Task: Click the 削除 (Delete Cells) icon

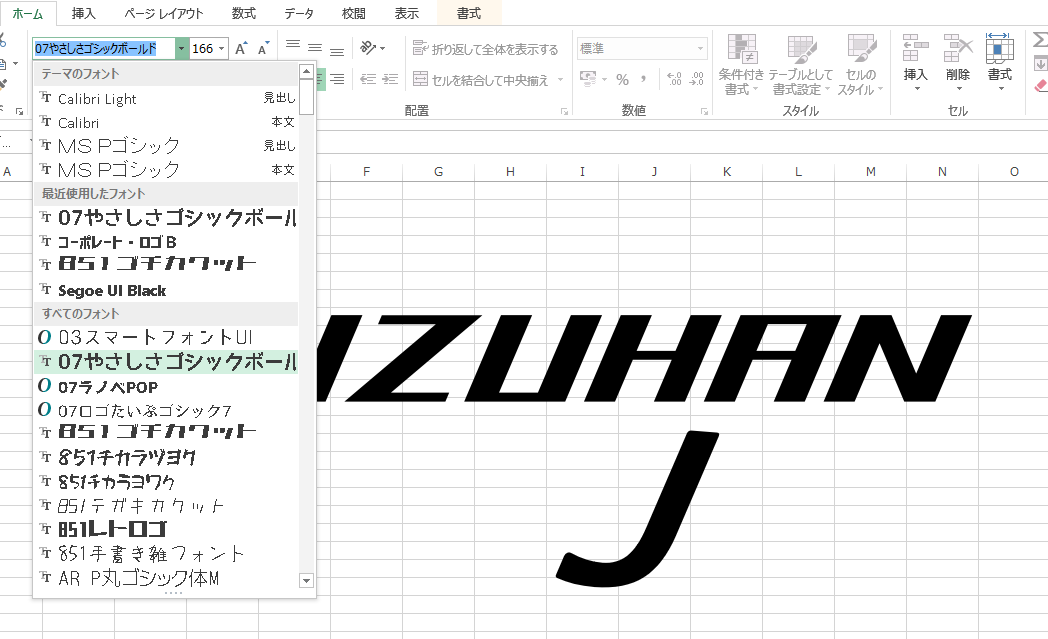Action: coord(957,60)
